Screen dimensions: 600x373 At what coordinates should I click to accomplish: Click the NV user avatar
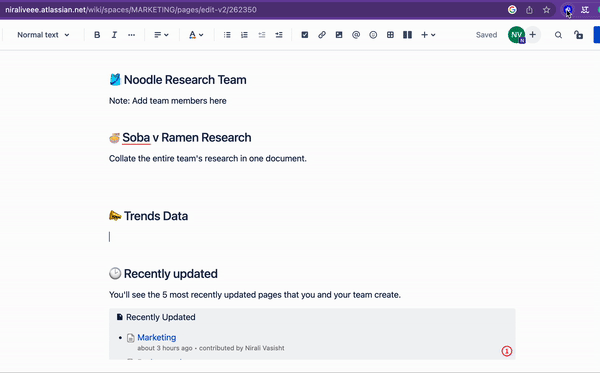click(516, 35)
